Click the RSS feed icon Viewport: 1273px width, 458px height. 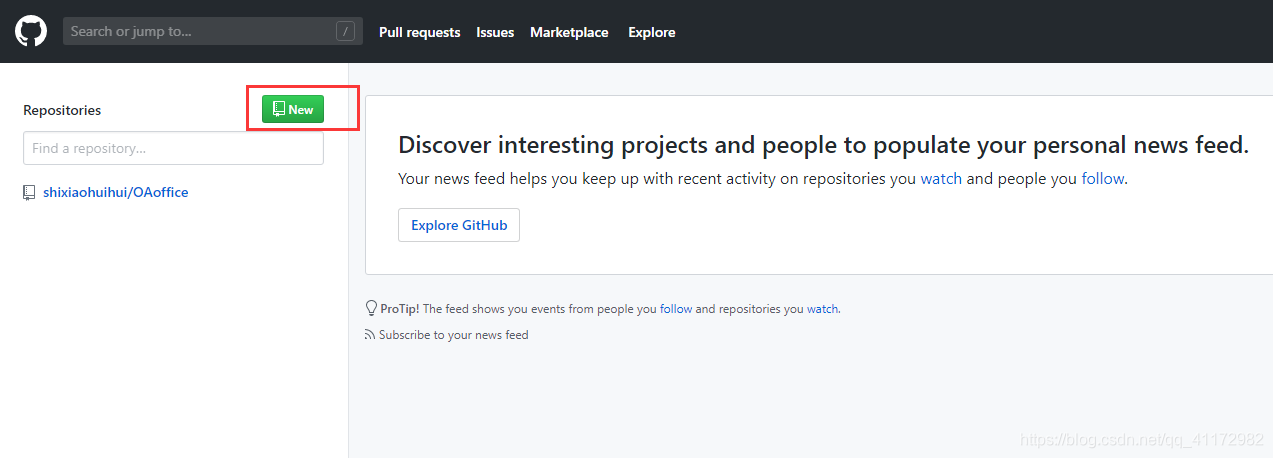pos(370,335)
